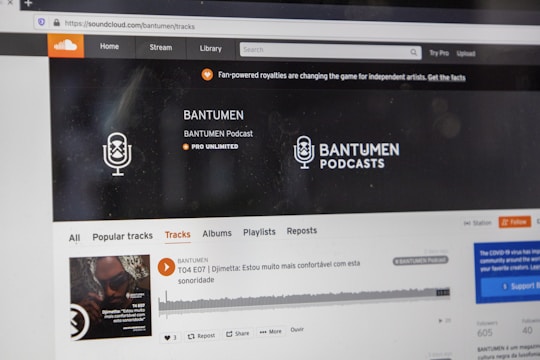
Task: Click the Try Pro link
Action: [x=439, y=53]
